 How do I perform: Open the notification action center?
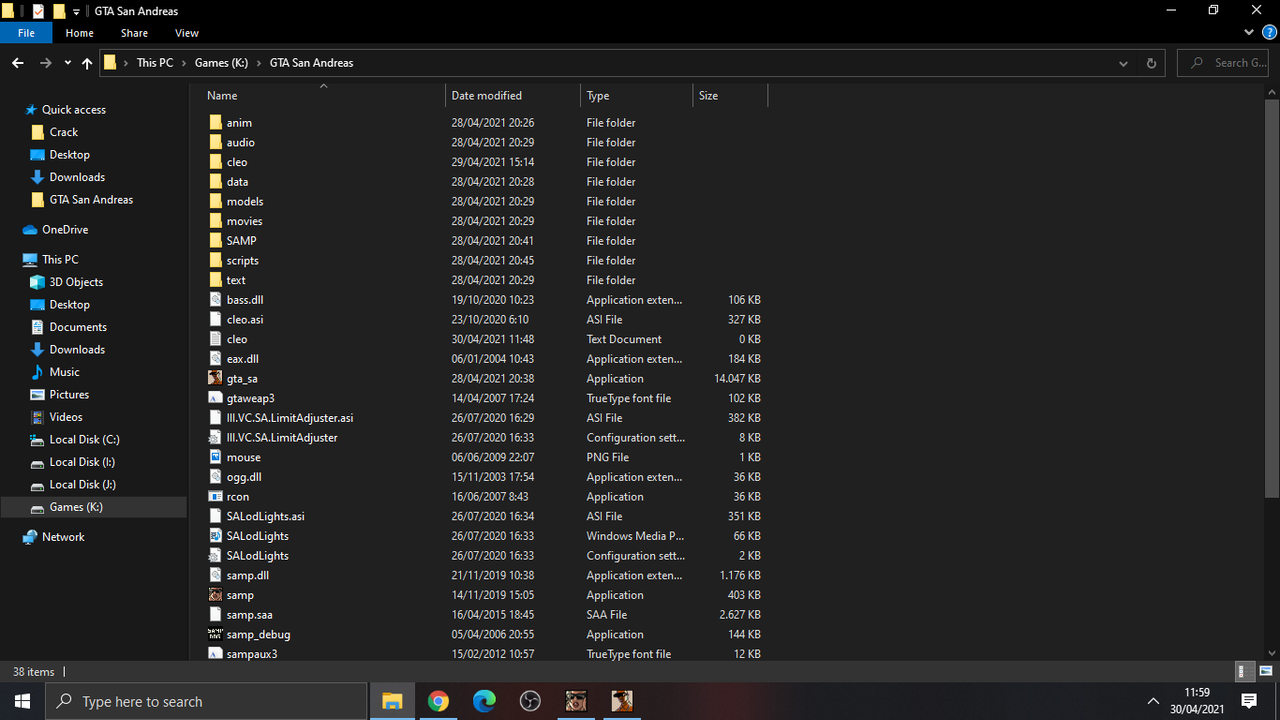click(1249, 701)
